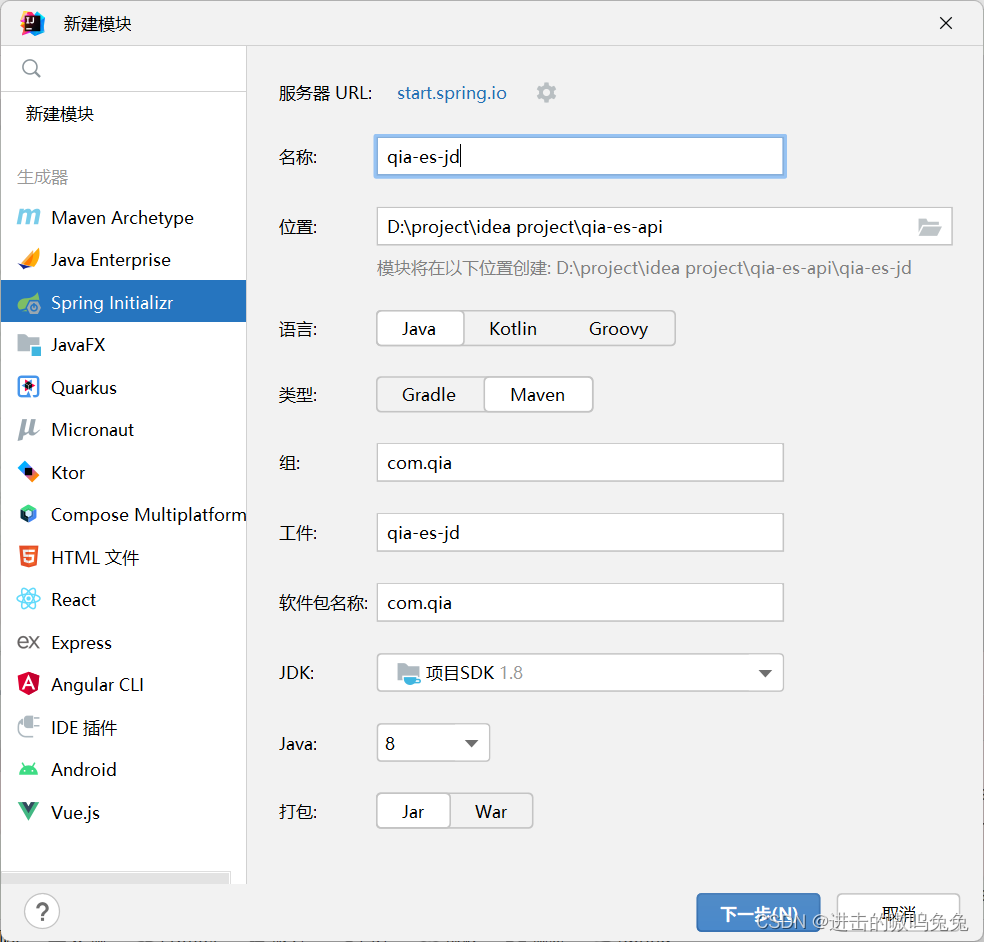Click the sidebar search field
984x942 pixels.
click(124, 68)
